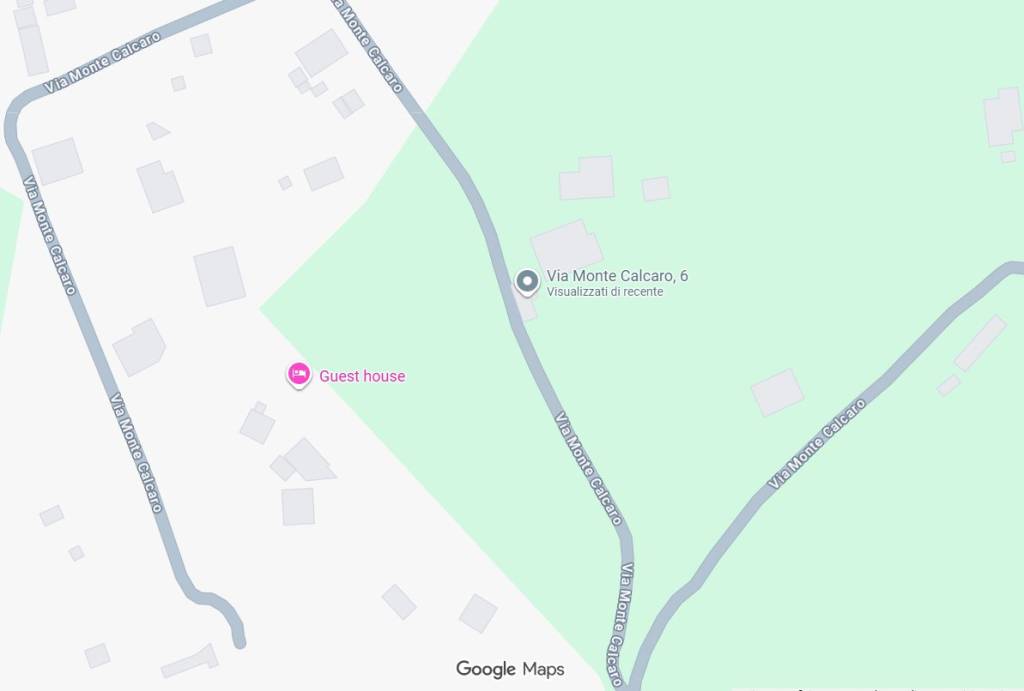Click the pink Guest house bed icon
The height and width of the screenshot is (691, 1024).
click(x=299, y=375)
